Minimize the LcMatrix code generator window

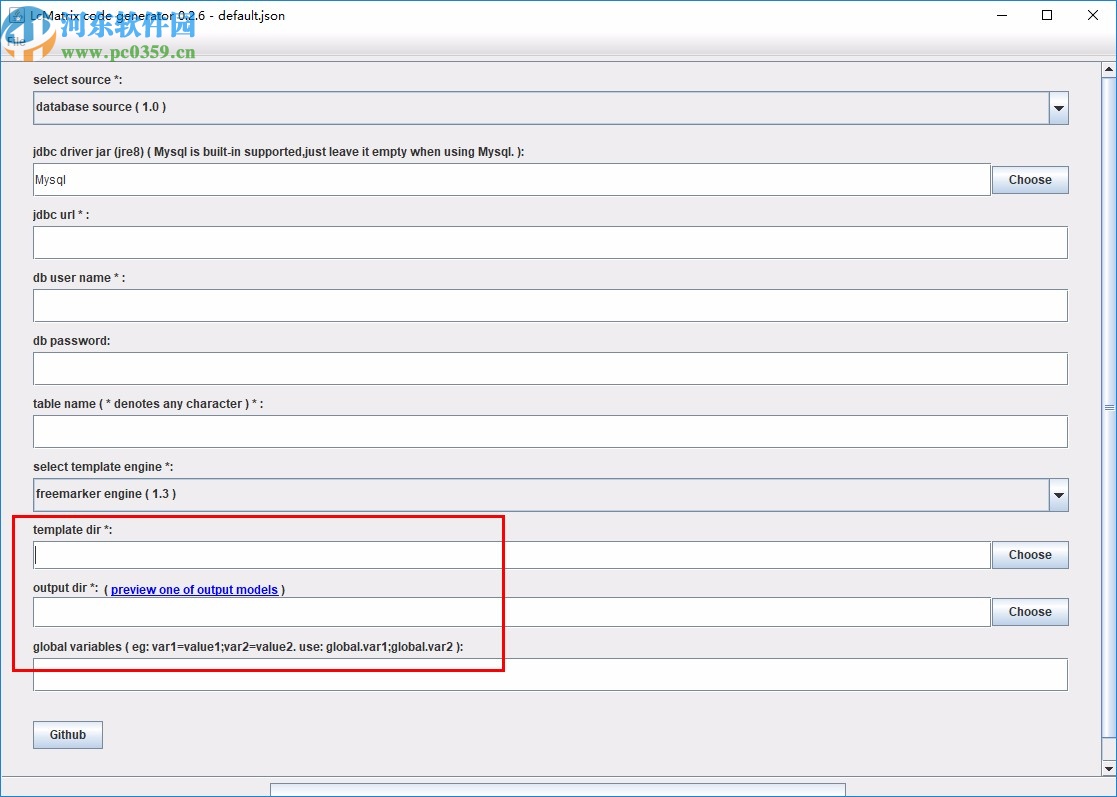click(x=1002, y=15)
